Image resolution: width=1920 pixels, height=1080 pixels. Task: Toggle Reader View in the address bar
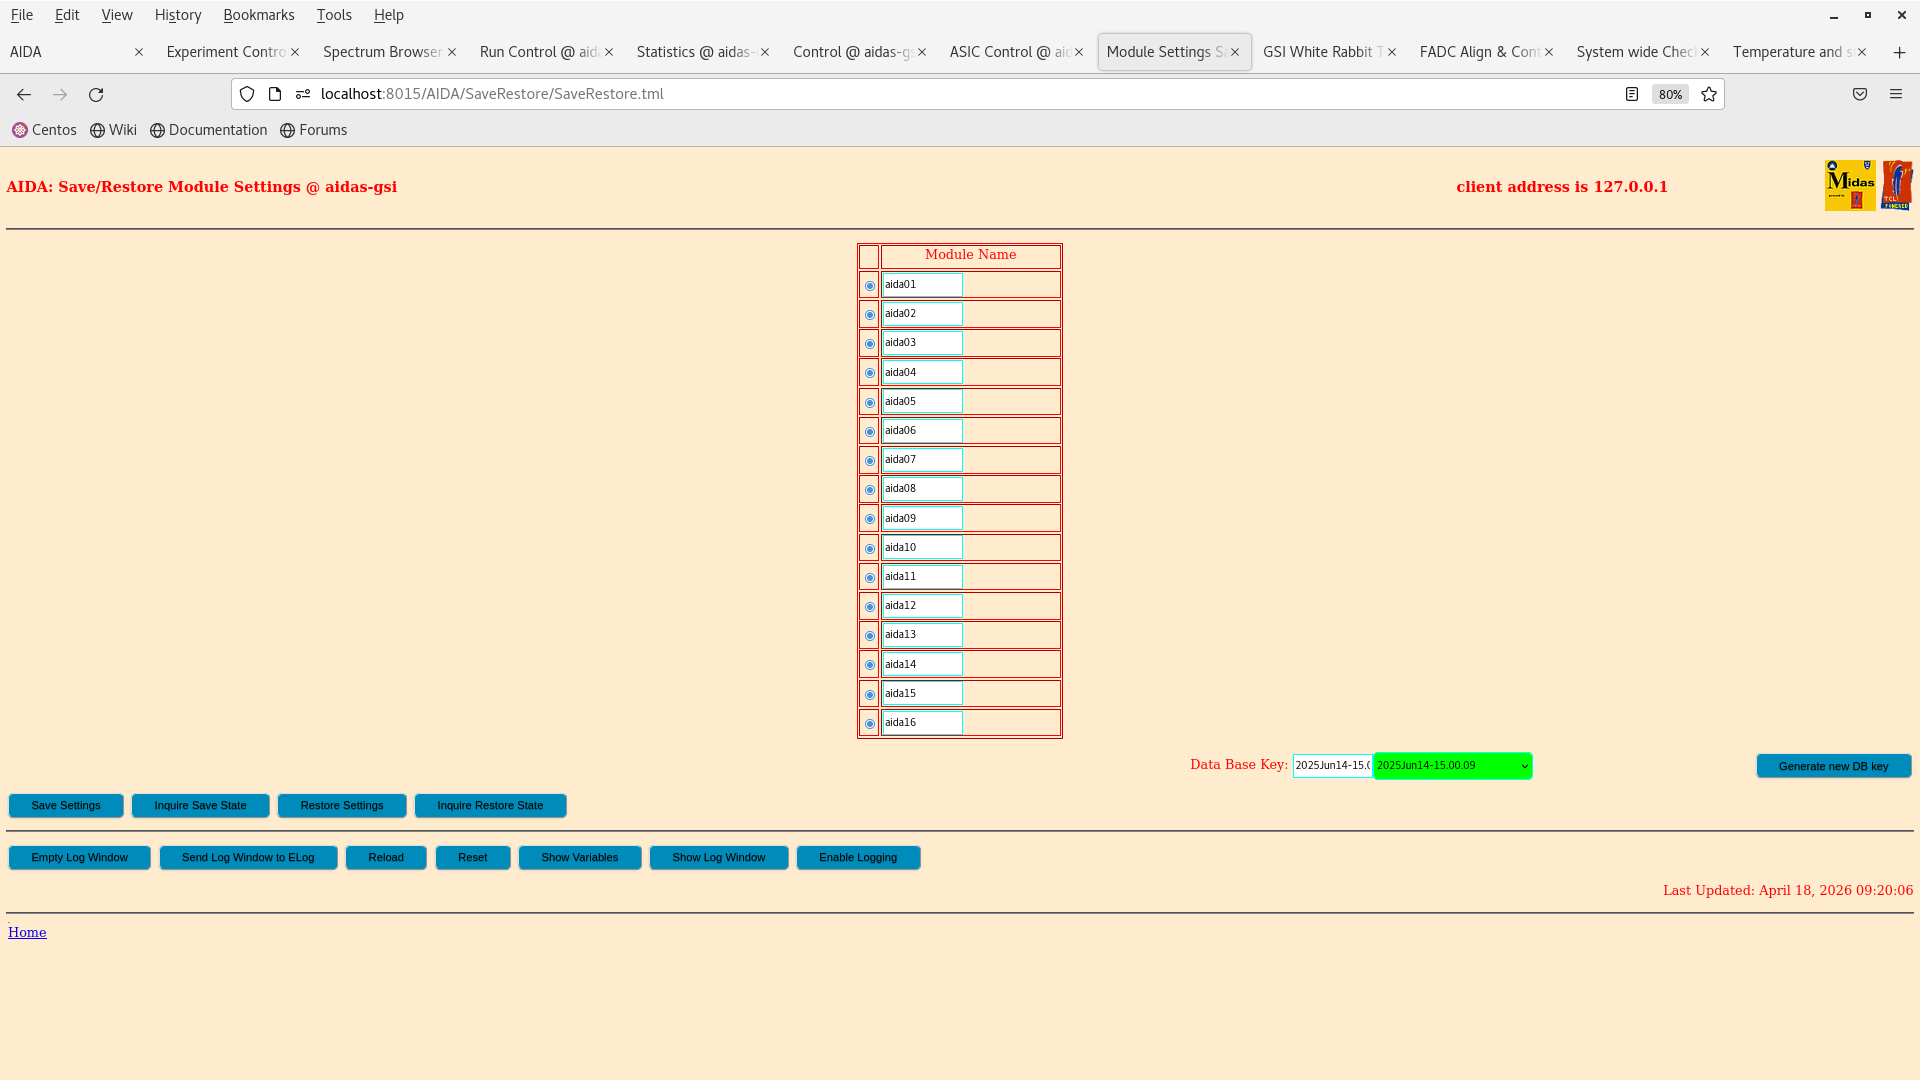1632,94
